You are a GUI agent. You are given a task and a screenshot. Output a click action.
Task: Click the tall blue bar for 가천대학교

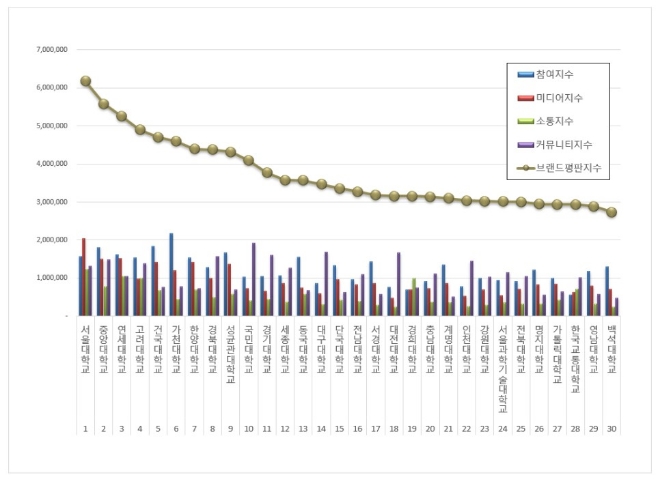tap(171, 274)
